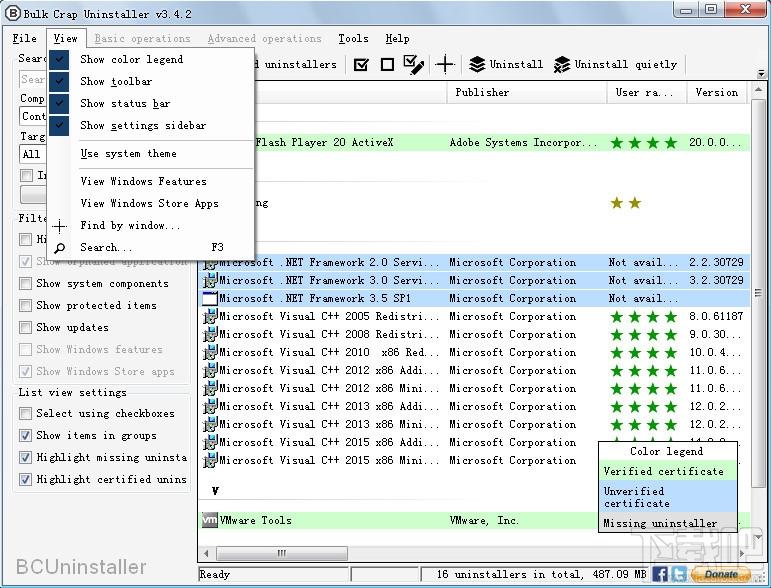Select Use system theme menu item
Viewport: 771px width, 588px height.
151,154
